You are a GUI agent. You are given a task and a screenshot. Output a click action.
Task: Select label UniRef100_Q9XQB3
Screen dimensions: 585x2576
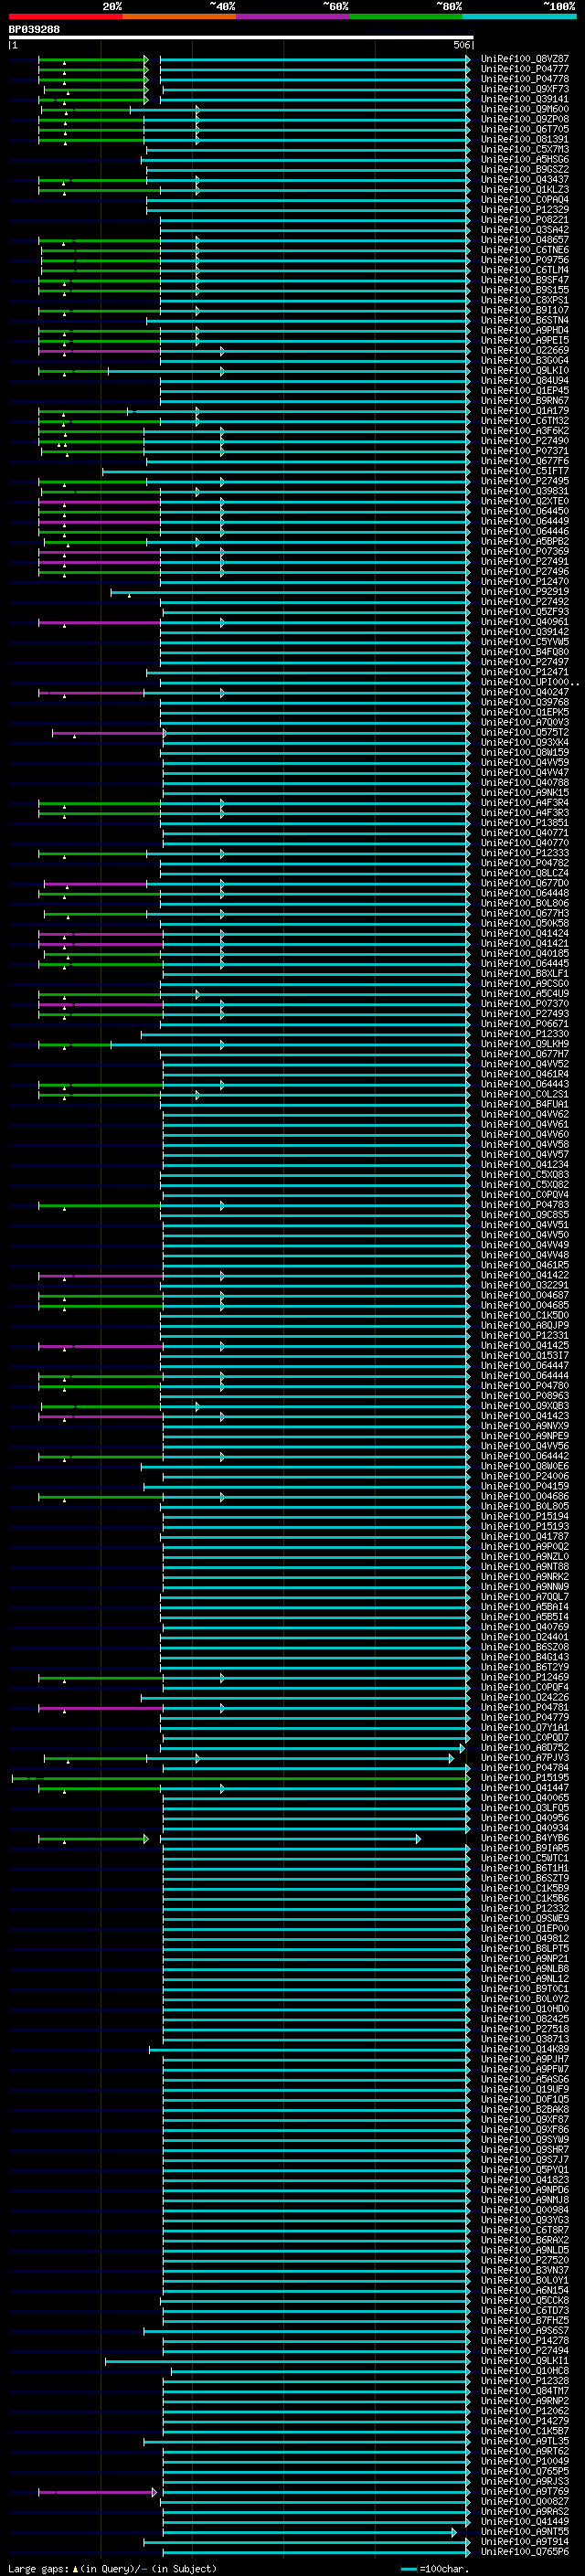[525, 1405]
